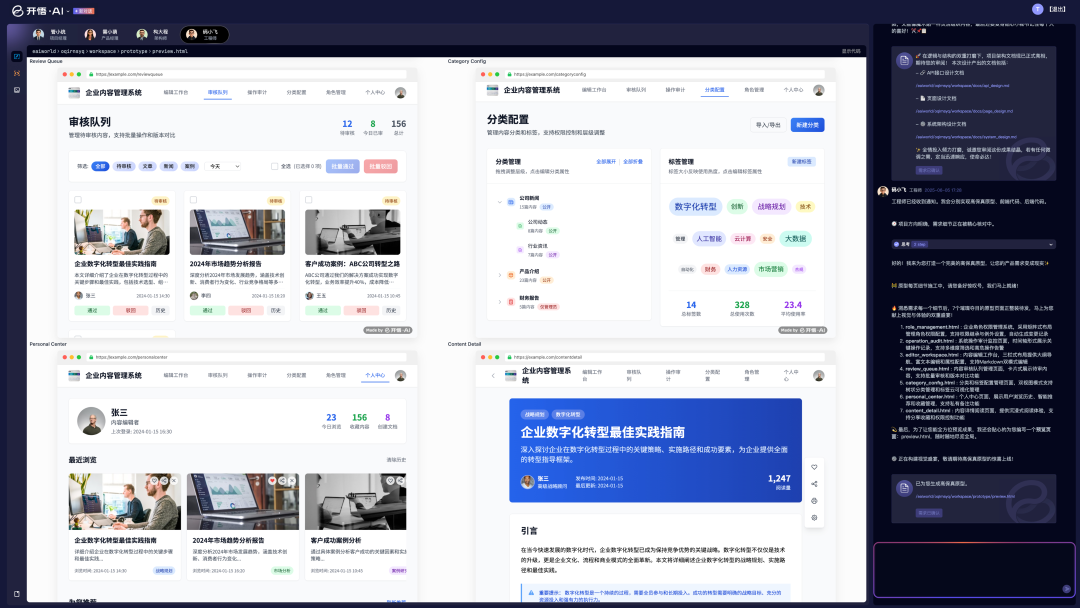Open the 今天 date dropdown in Review Queue
The width and height of the screenshot is (1080, 608).
[224, 166]
